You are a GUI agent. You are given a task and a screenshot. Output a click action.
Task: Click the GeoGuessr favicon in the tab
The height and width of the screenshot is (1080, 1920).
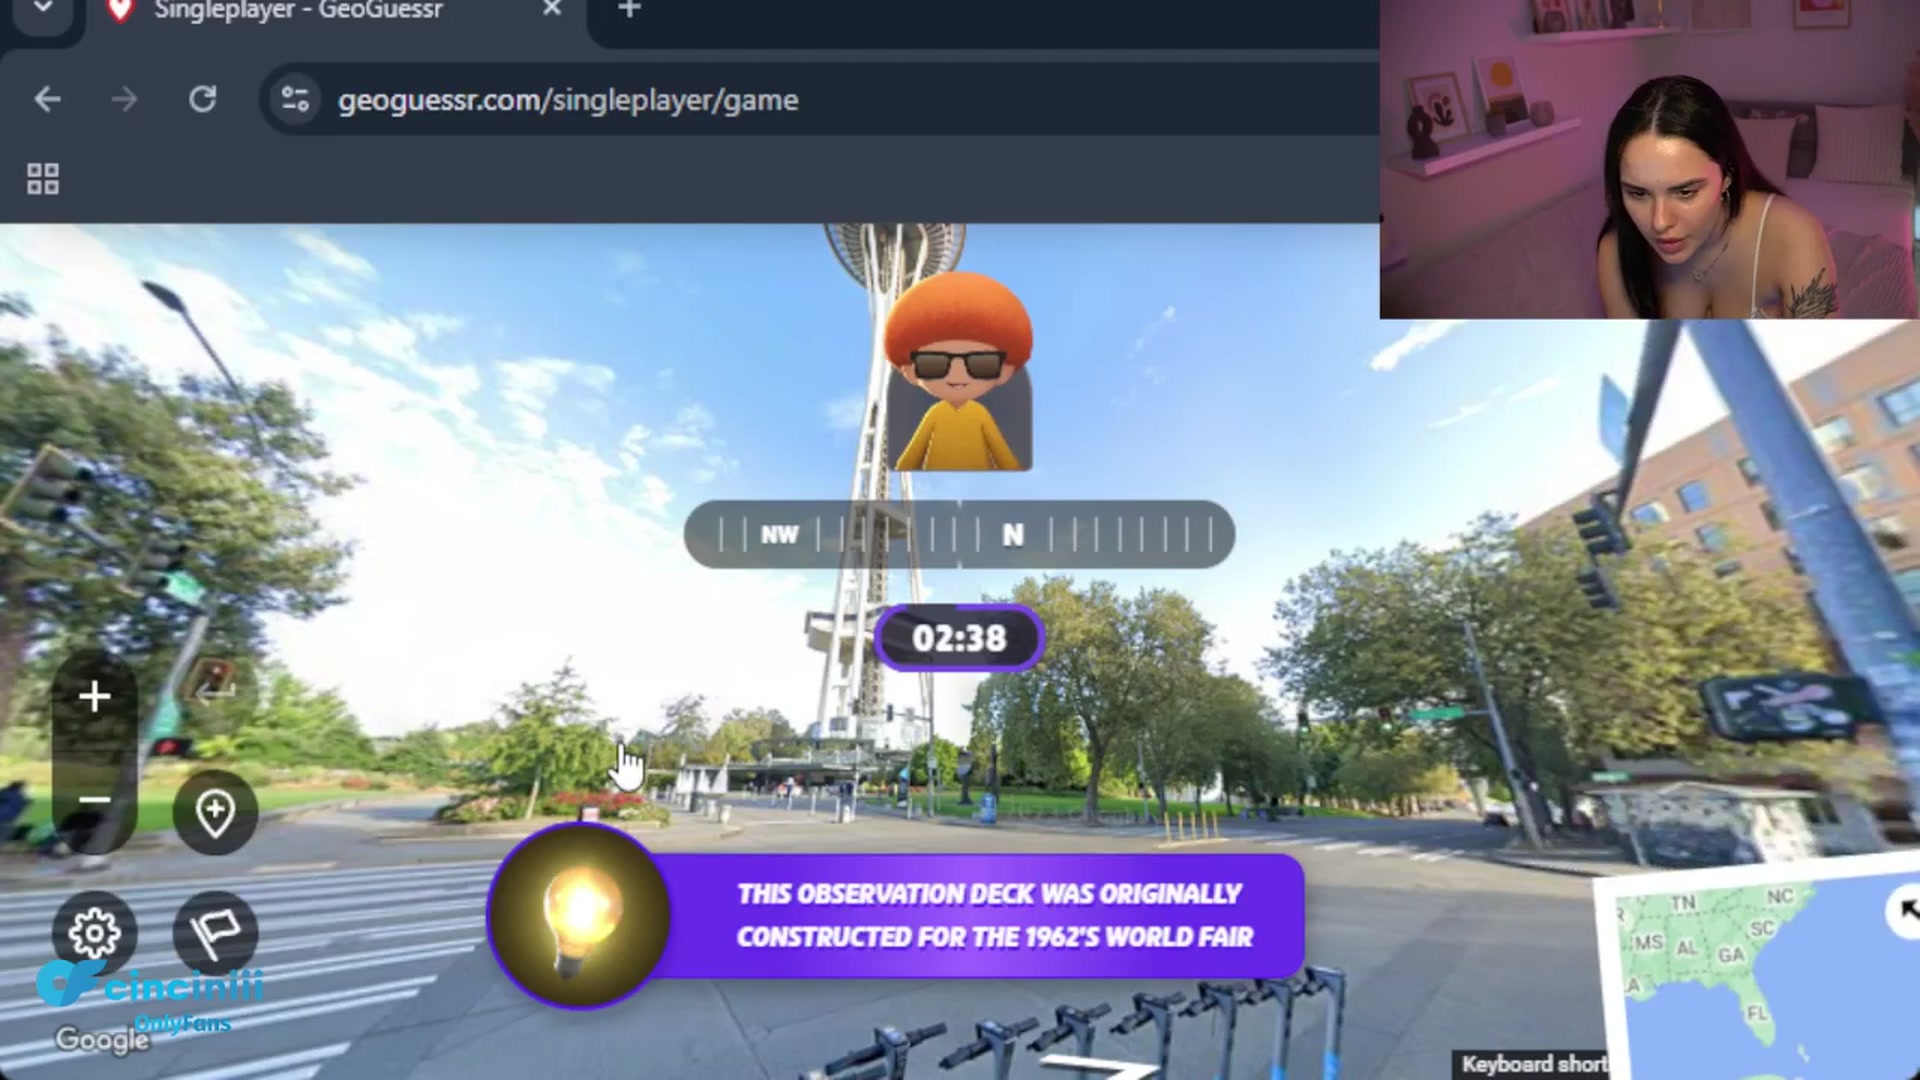point(120,10)
